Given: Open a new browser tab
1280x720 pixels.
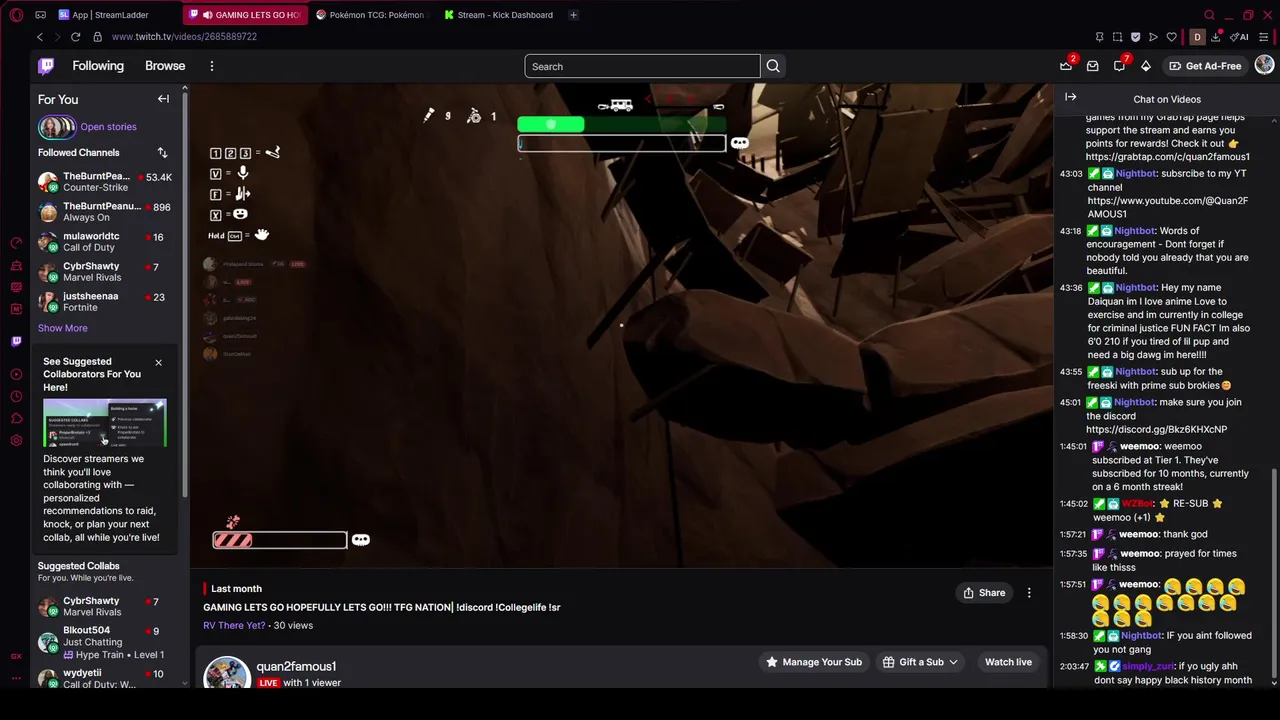Looking at the screenshot, I should (573, 15).
